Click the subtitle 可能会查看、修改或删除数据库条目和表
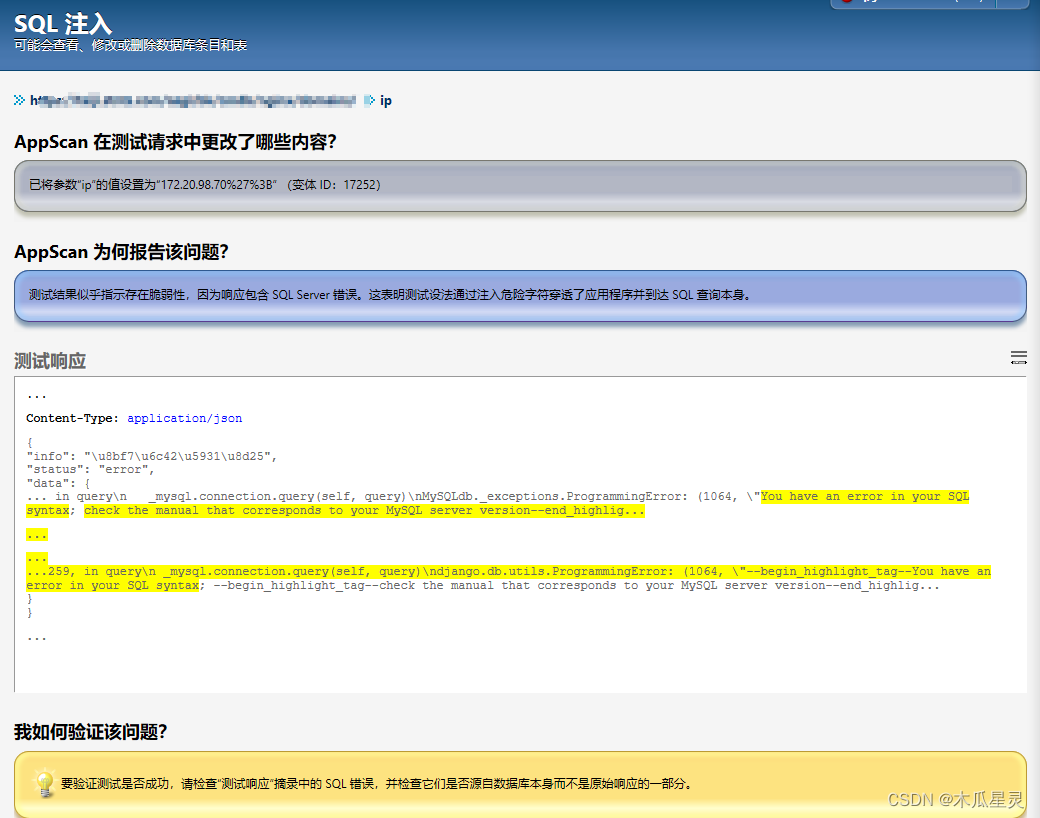The height and width of the screenshot is (818, 1040). pyautogui.click(x=131, y=45)
